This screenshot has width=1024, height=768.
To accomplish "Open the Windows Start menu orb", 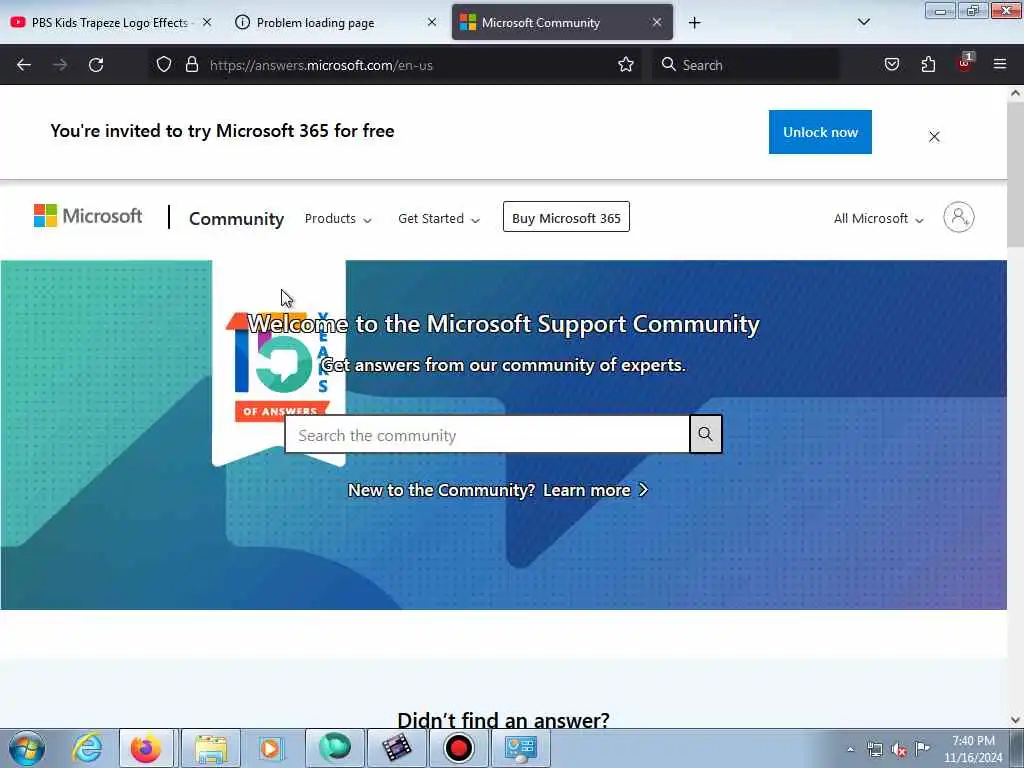I will point(27,748).
